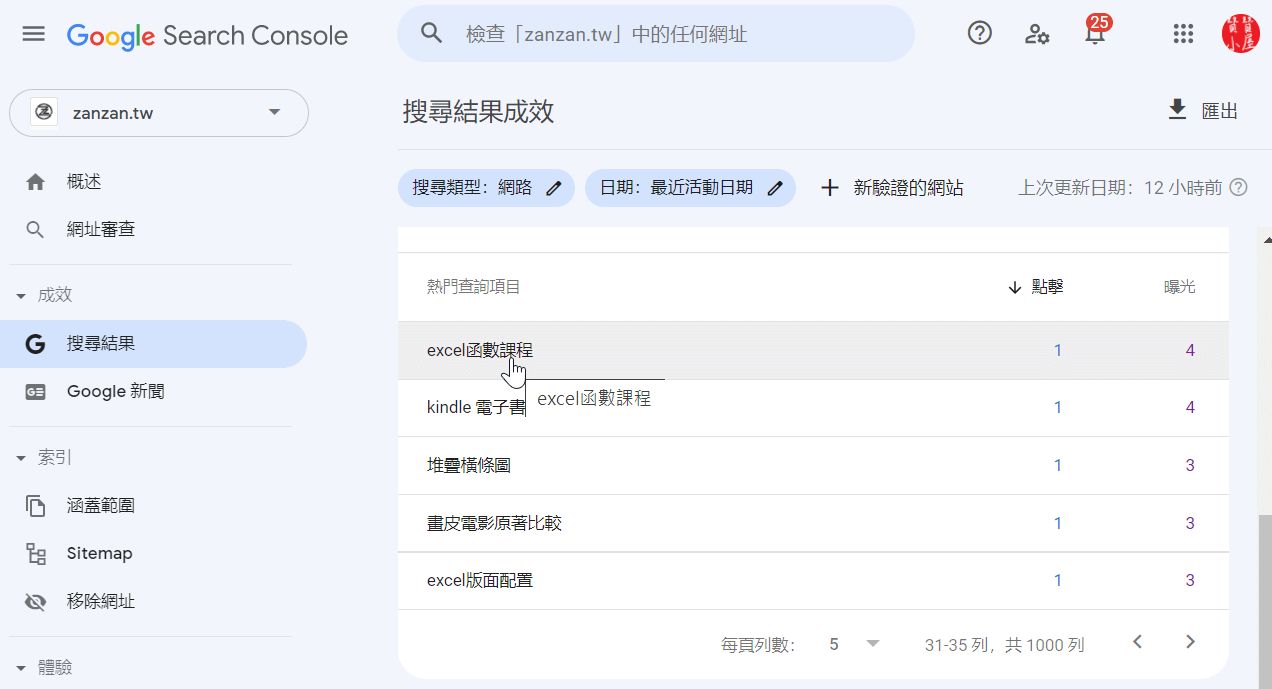Click pencil icon on 日期 chip
Screen dimensions: 1272x689
click(x=774, y=188)
